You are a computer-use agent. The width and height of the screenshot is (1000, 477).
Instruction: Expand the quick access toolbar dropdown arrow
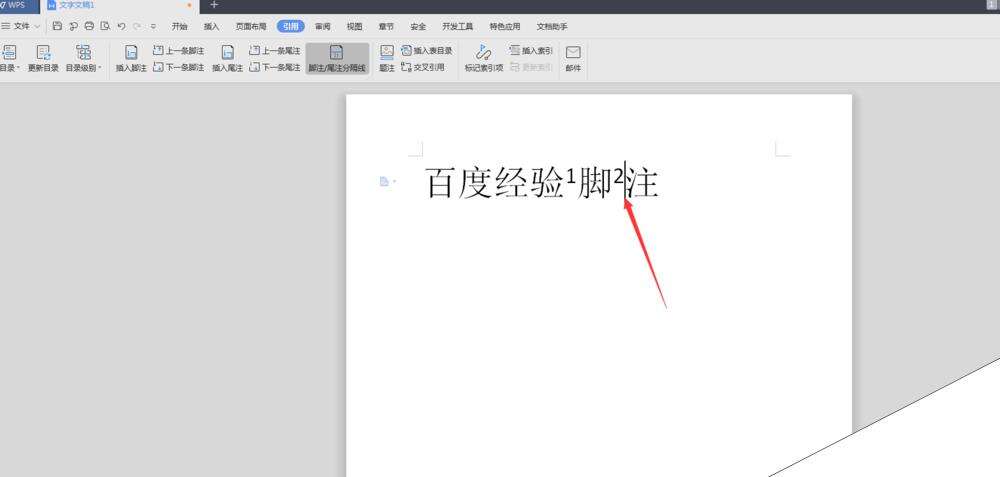point(153,27)
